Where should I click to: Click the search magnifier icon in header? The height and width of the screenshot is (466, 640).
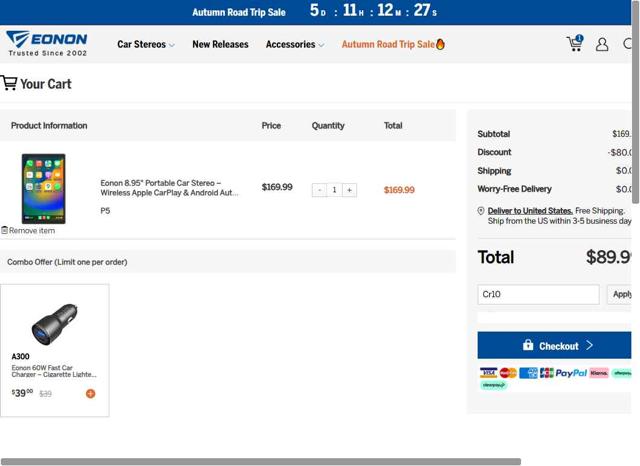(628, 43)
